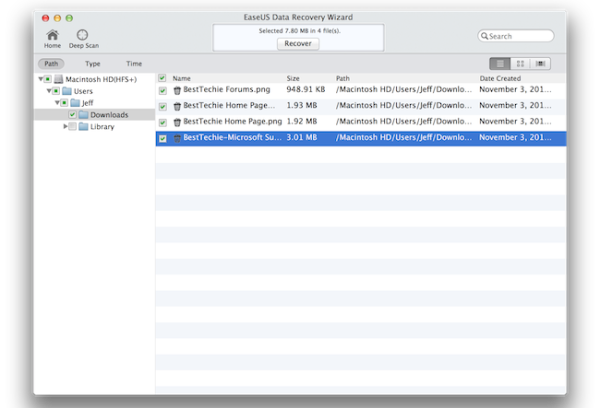The image size is (600, 408).
Task: Click the Jeff folder icon
Action: click(x=75, y=103)
